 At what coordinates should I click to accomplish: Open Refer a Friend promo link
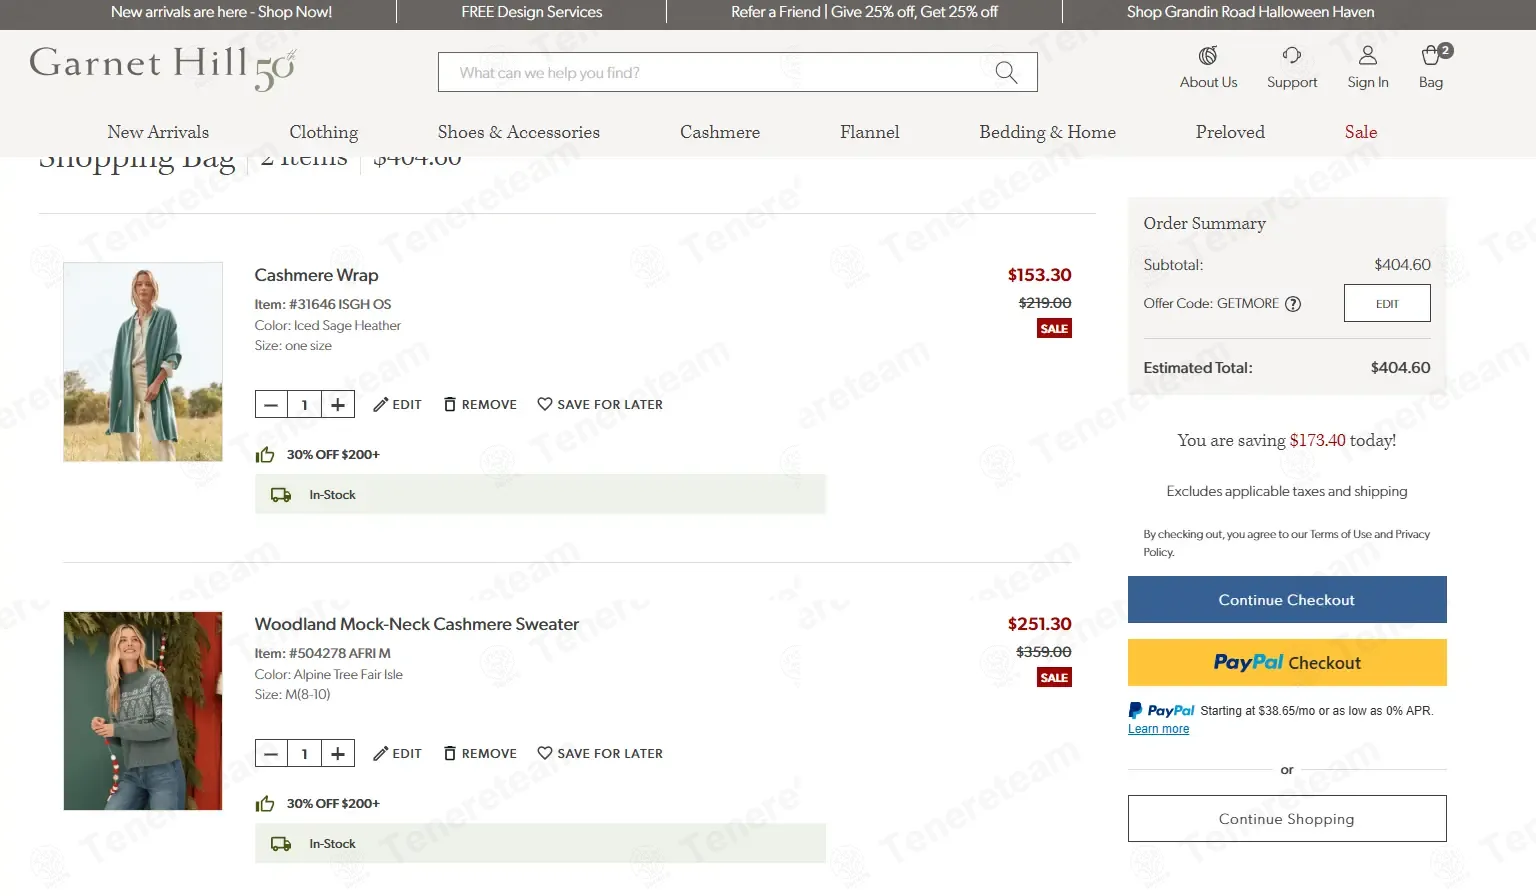pos(864,12)
